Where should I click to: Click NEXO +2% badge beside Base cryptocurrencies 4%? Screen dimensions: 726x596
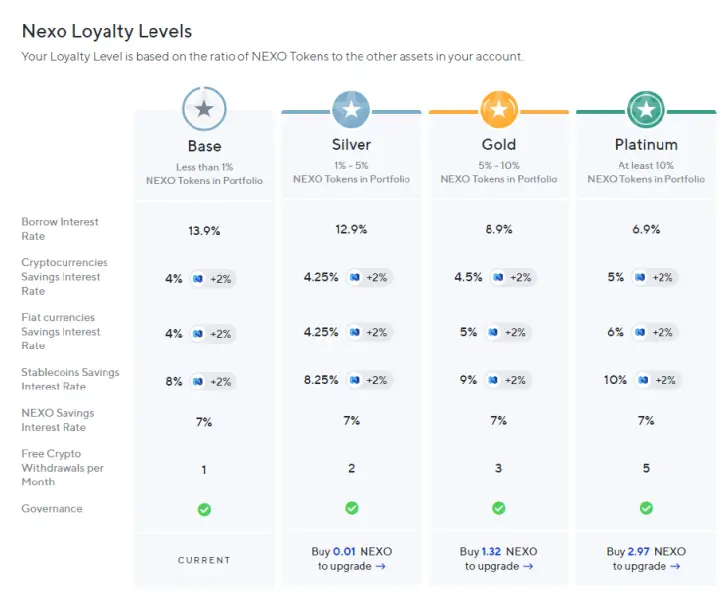[x=213, y=279]
